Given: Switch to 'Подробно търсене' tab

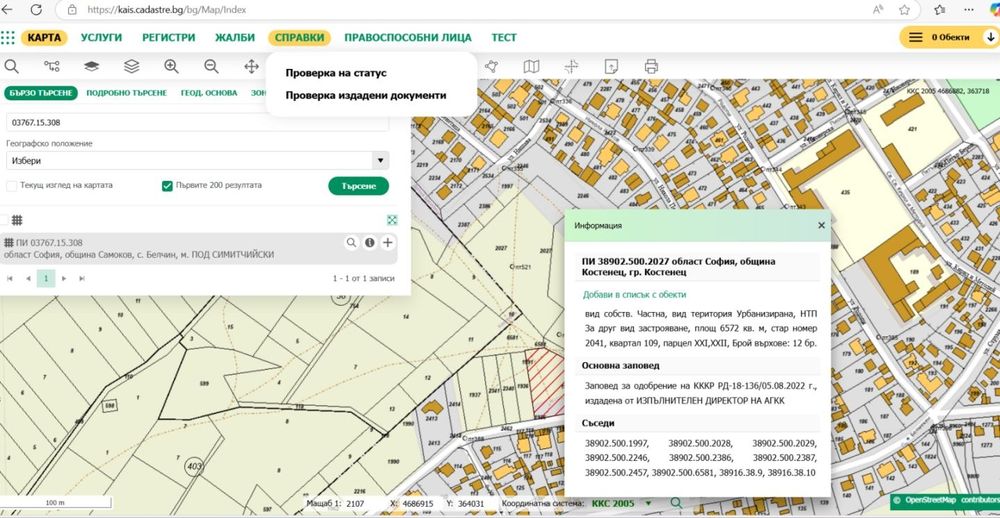Looking at the screenshot, I should (x=126, y=93).
